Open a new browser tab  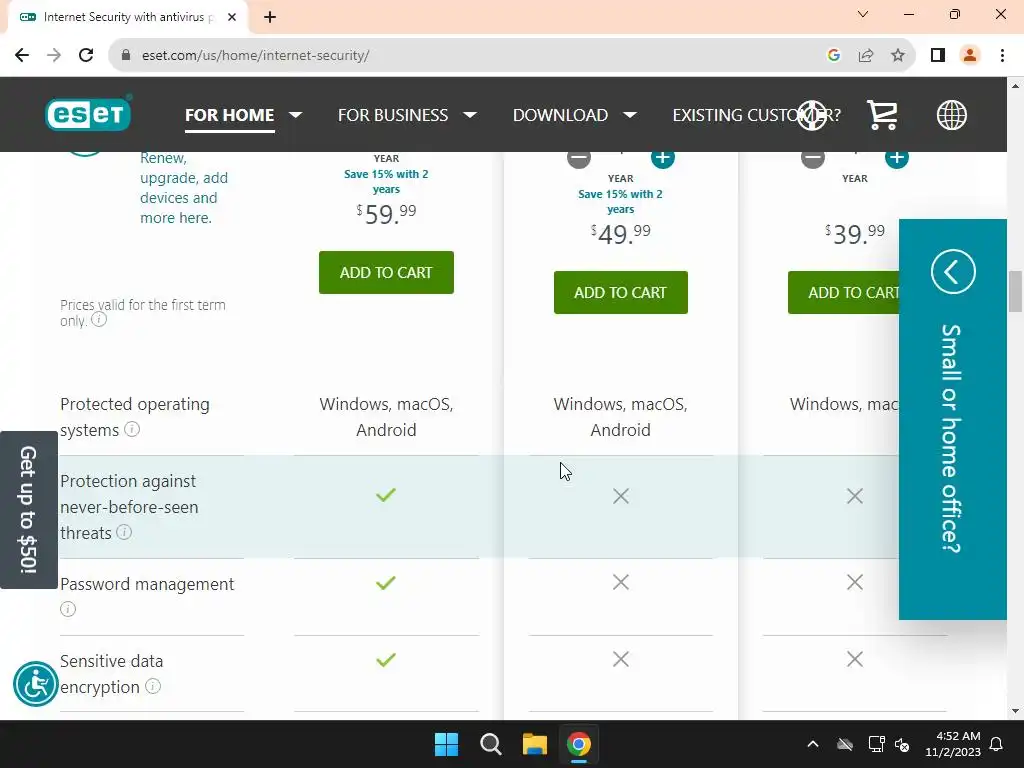coord(270,17)
